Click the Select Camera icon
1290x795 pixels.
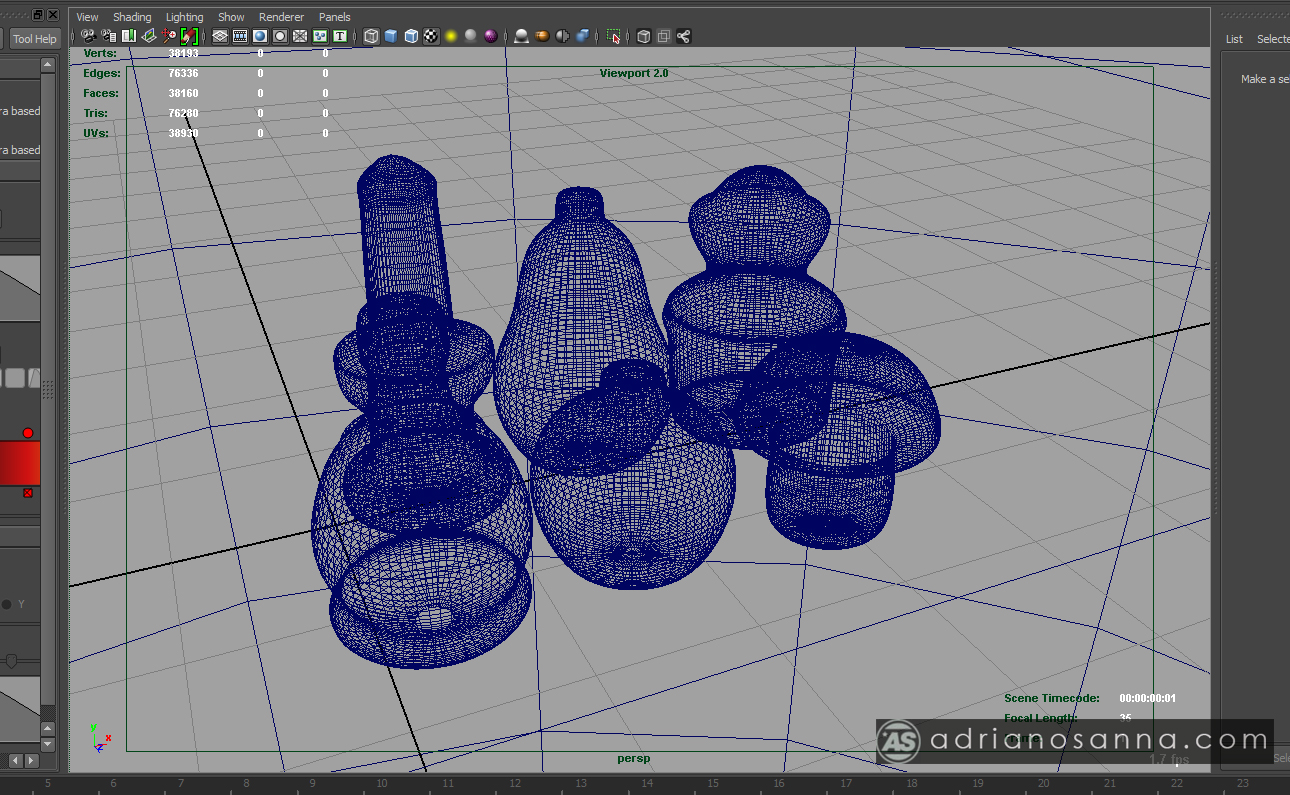click(88, 36)
